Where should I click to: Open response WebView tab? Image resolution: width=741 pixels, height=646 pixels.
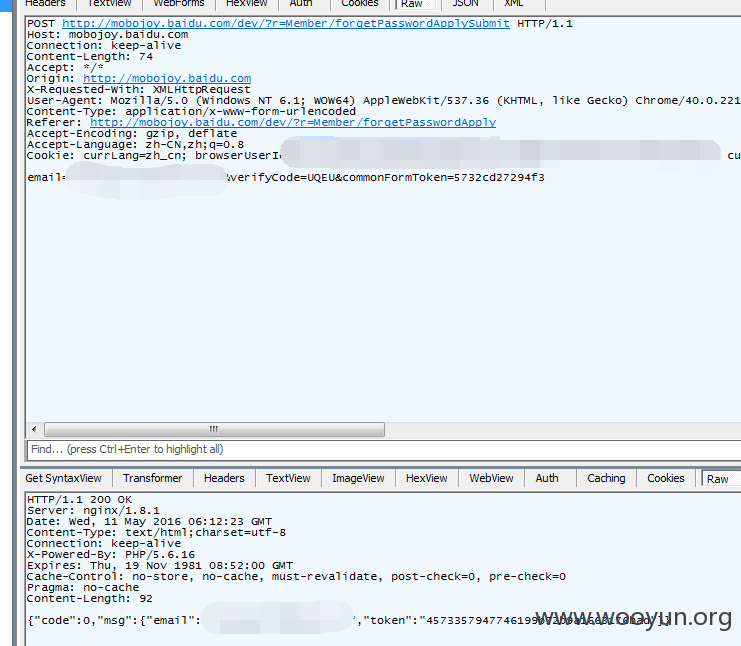point(491,478)
